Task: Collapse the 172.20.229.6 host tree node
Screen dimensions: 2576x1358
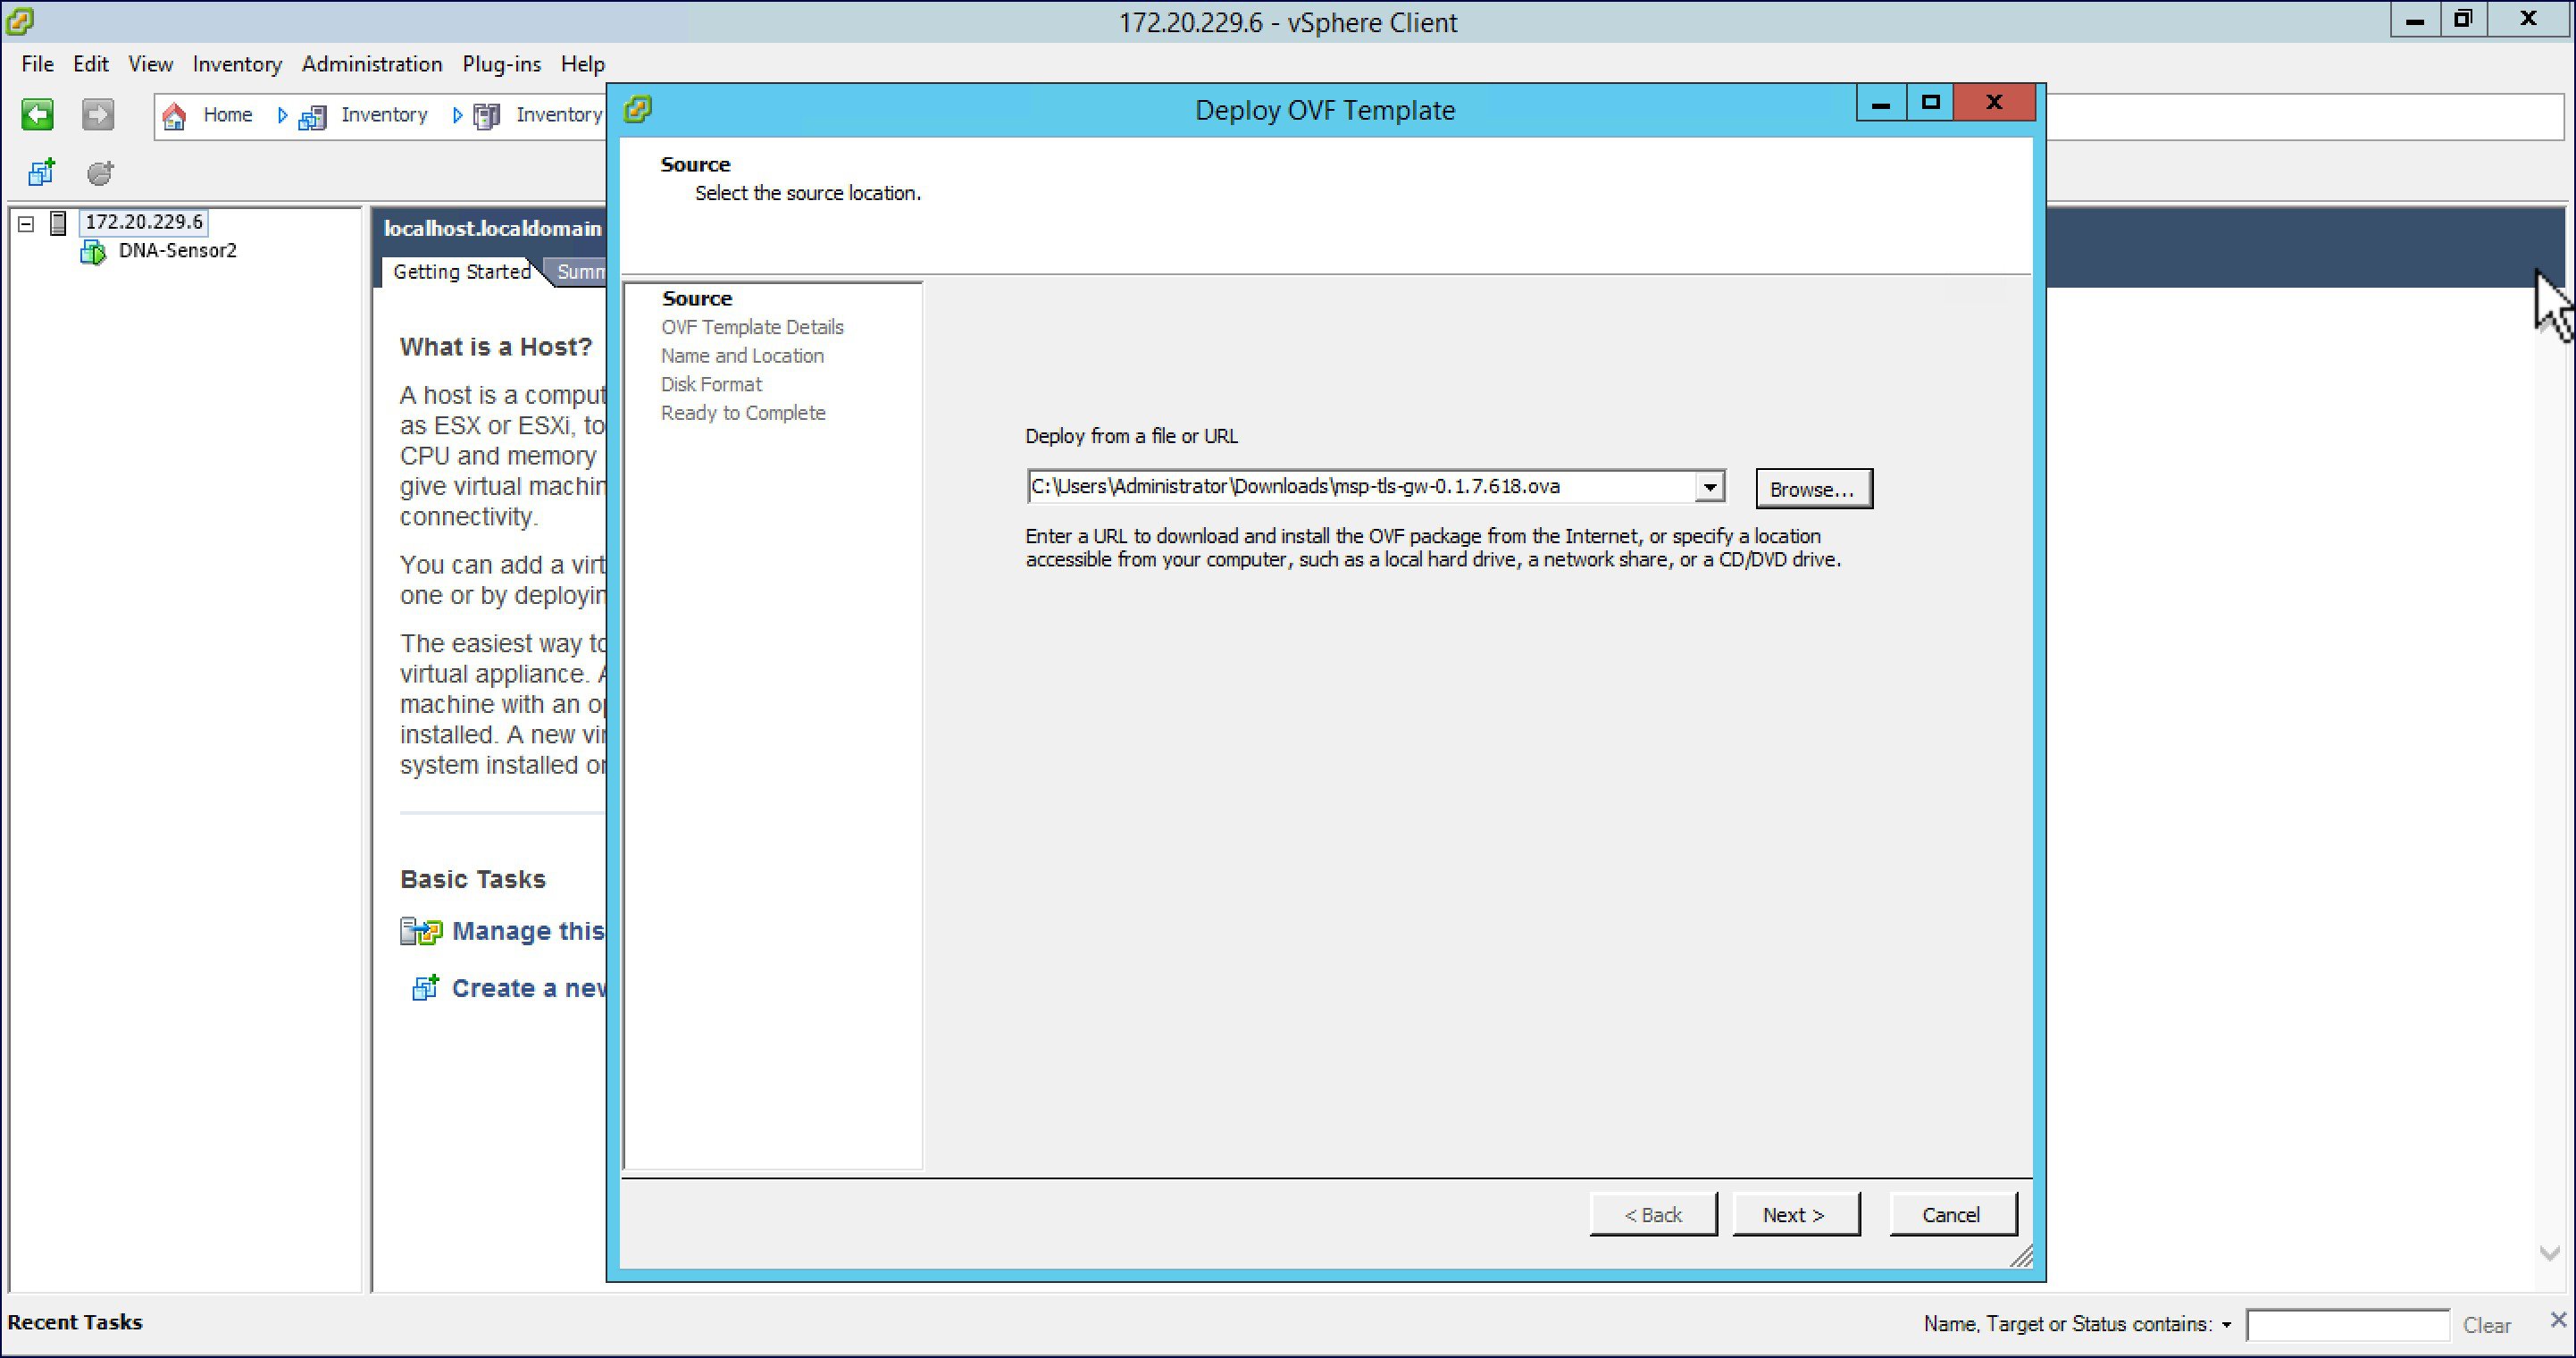Action: click(x=25, y=222)
